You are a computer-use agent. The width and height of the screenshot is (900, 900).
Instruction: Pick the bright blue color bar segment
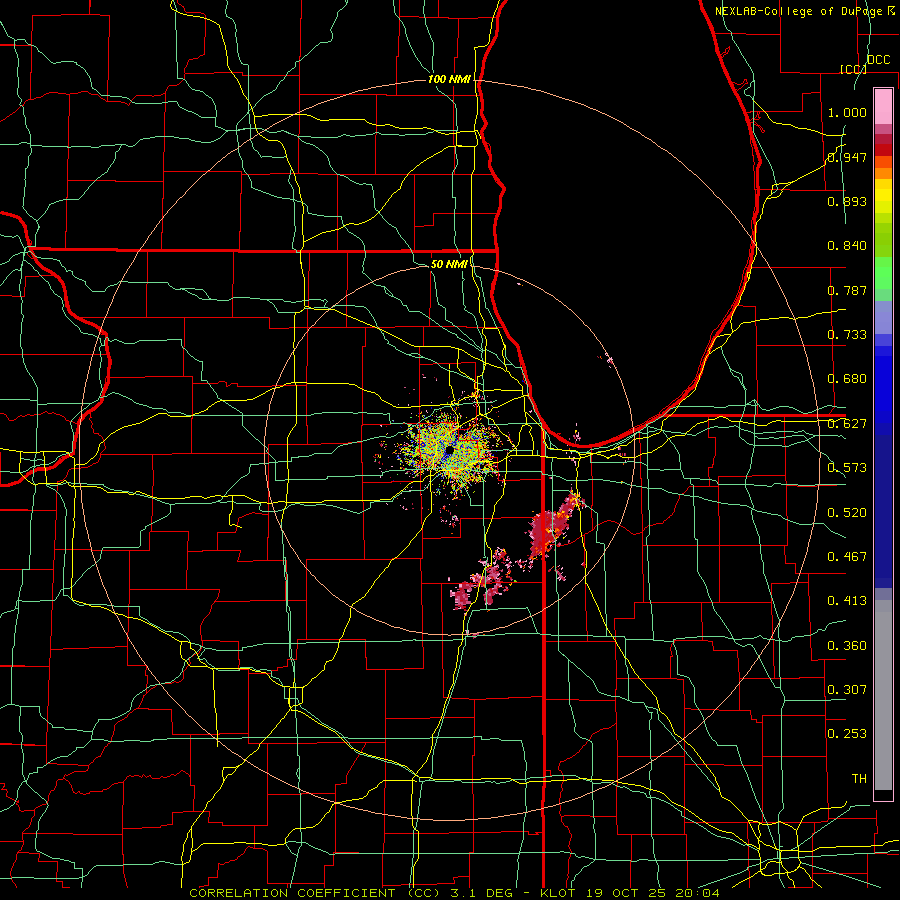point(883,390)
